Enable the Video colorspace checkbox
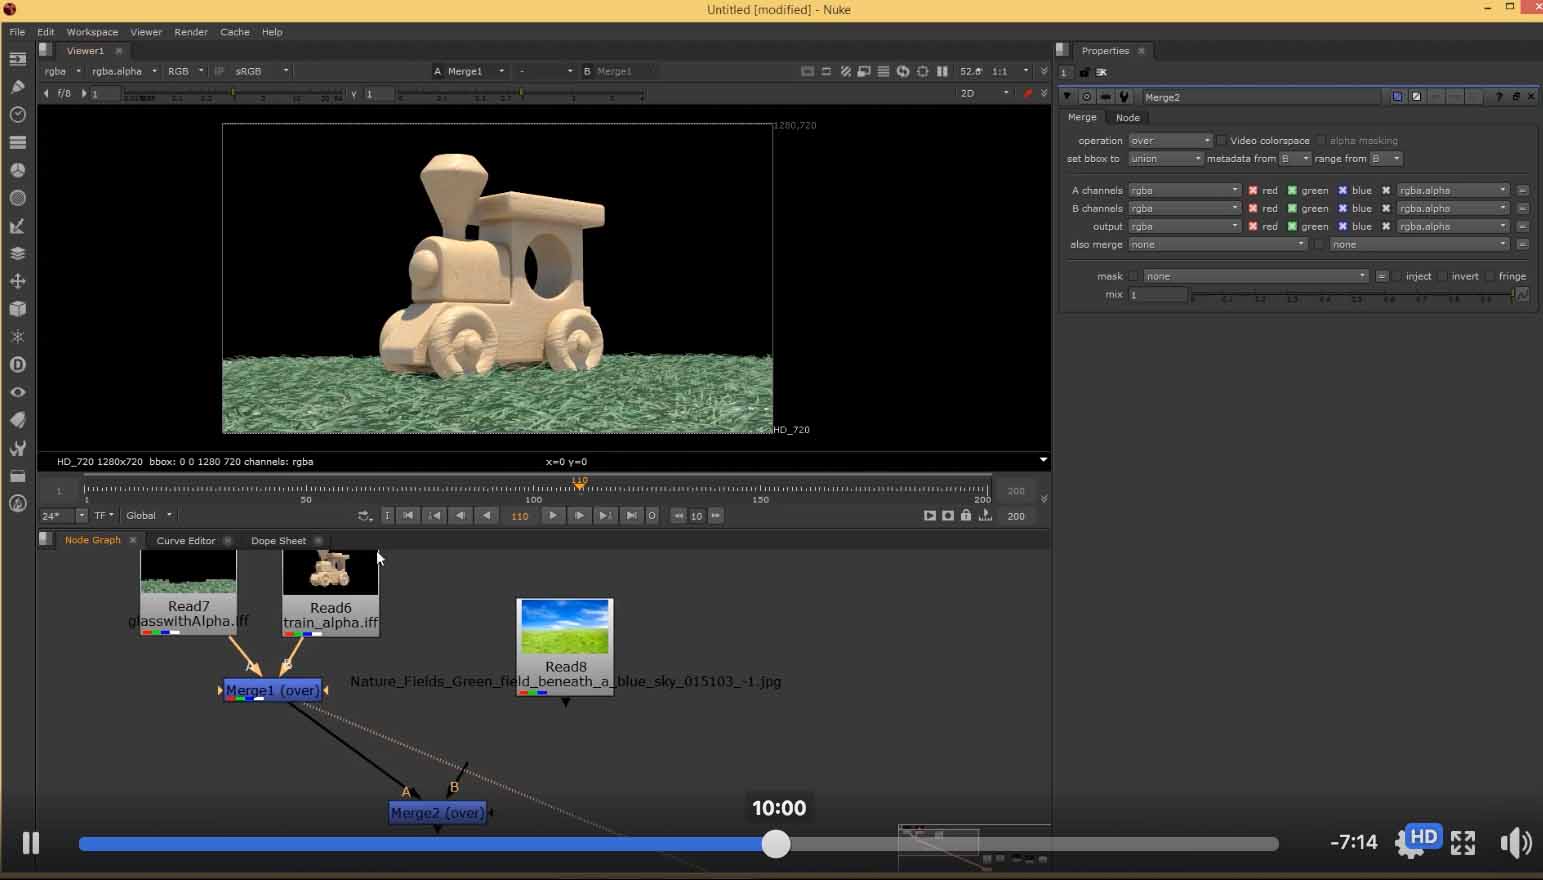 tap(1222, 141)
